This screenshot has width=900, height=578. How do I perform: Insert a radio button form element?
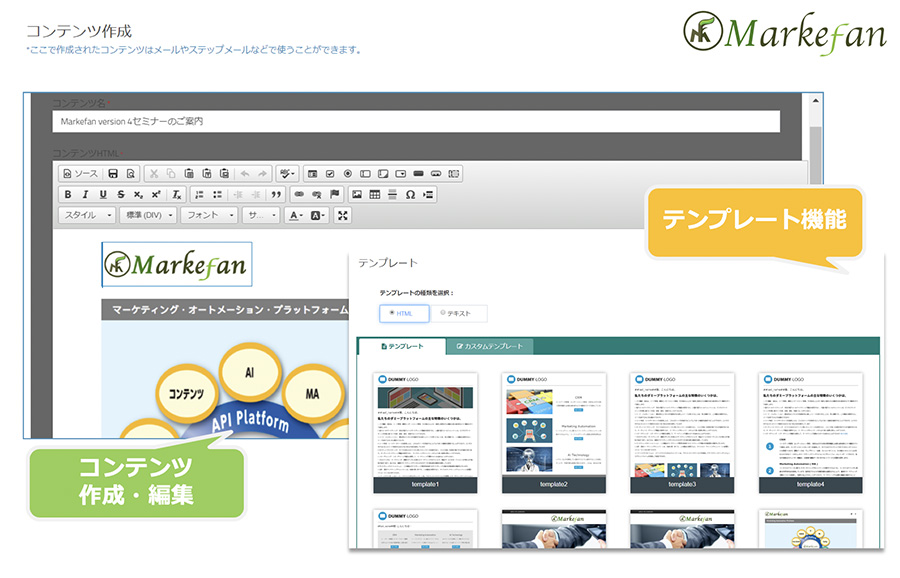coord(348,173)
